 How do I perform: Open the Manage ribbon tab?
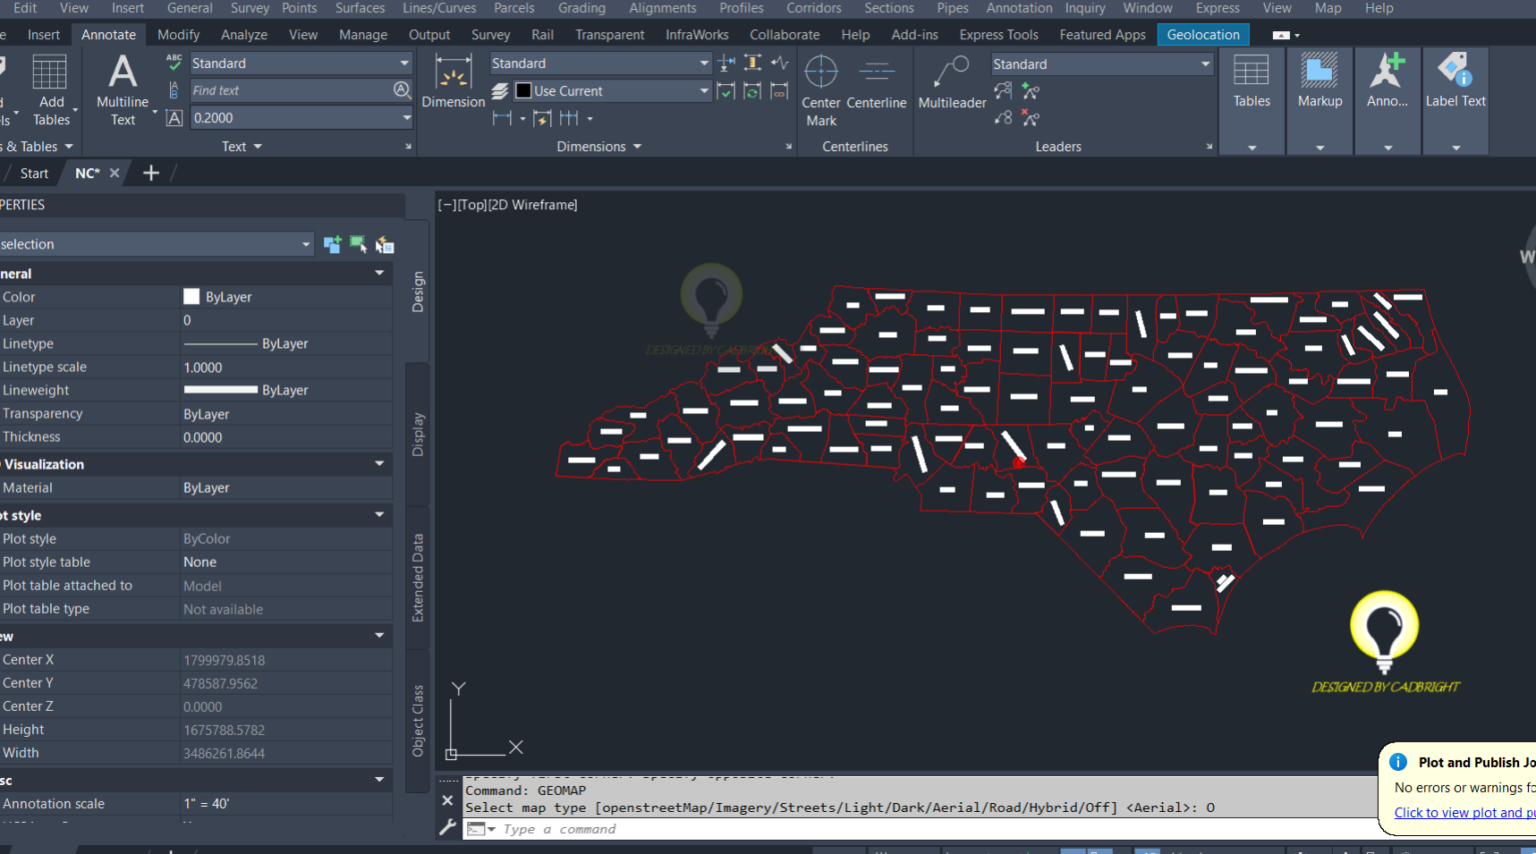363,35
